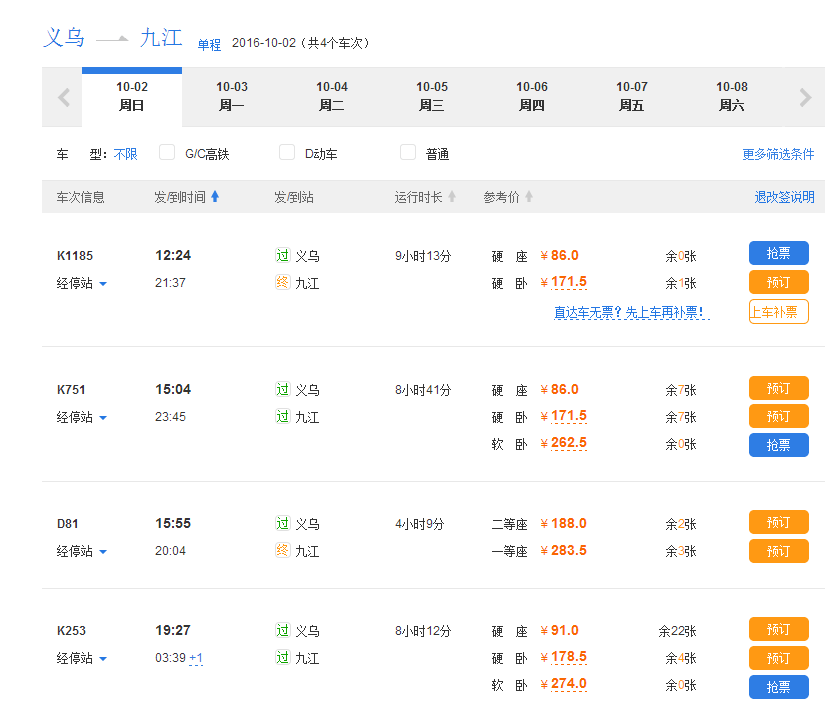Enable the D动车 train type filter
The width and height of the screenshot is (837, 722).
(287, 152)
